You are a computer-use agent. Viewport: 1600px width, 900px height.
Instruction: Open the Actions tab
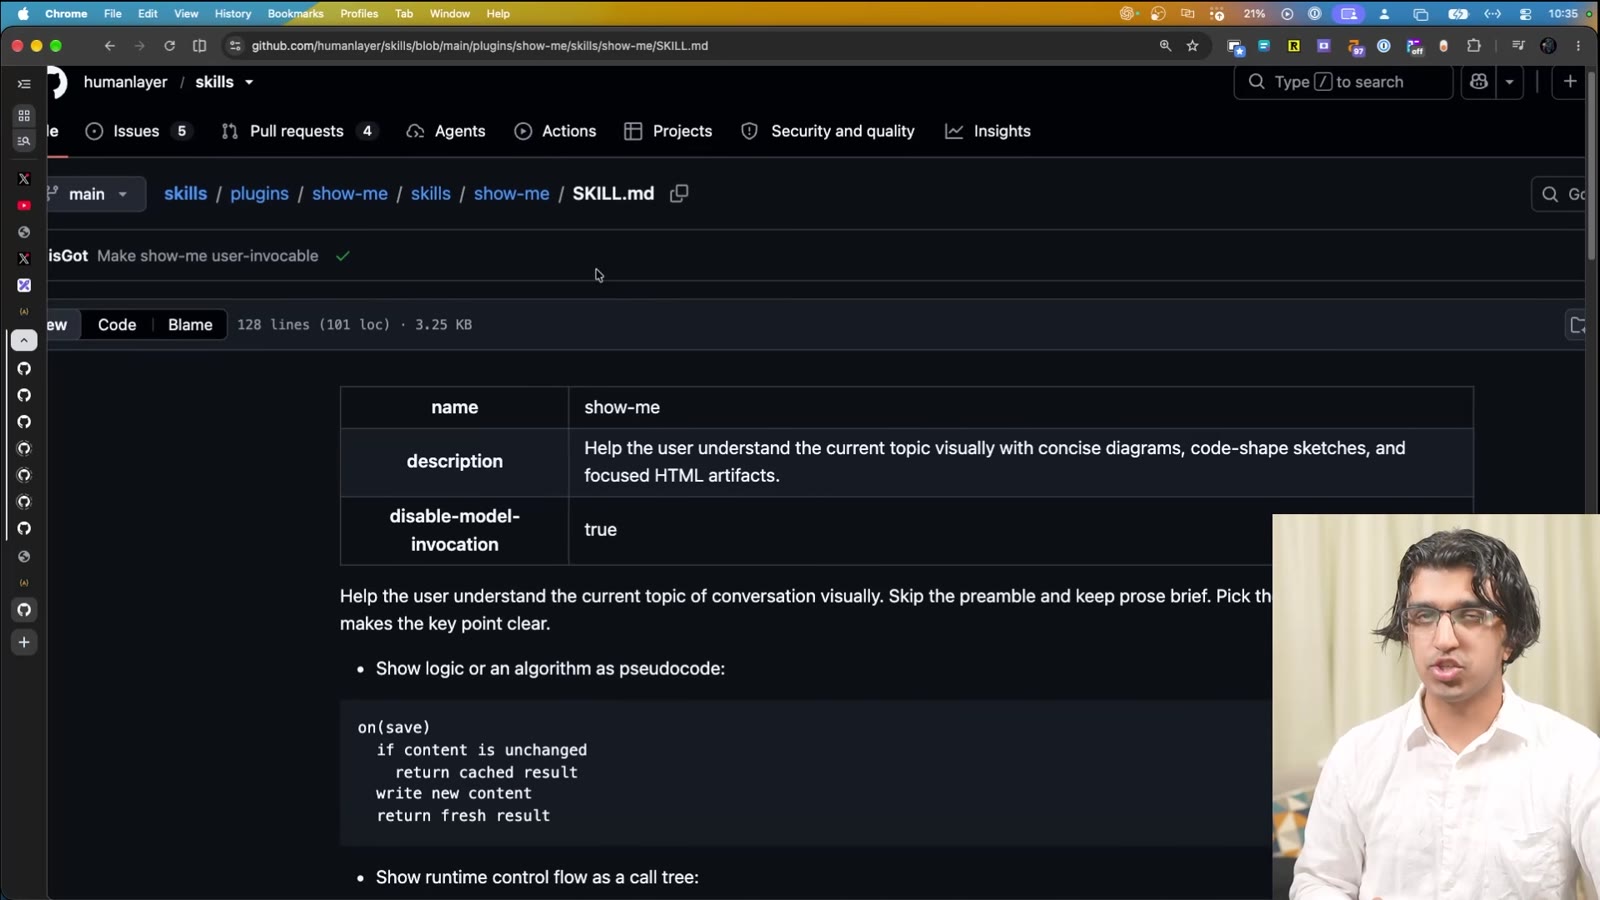(x=555, y=131)
